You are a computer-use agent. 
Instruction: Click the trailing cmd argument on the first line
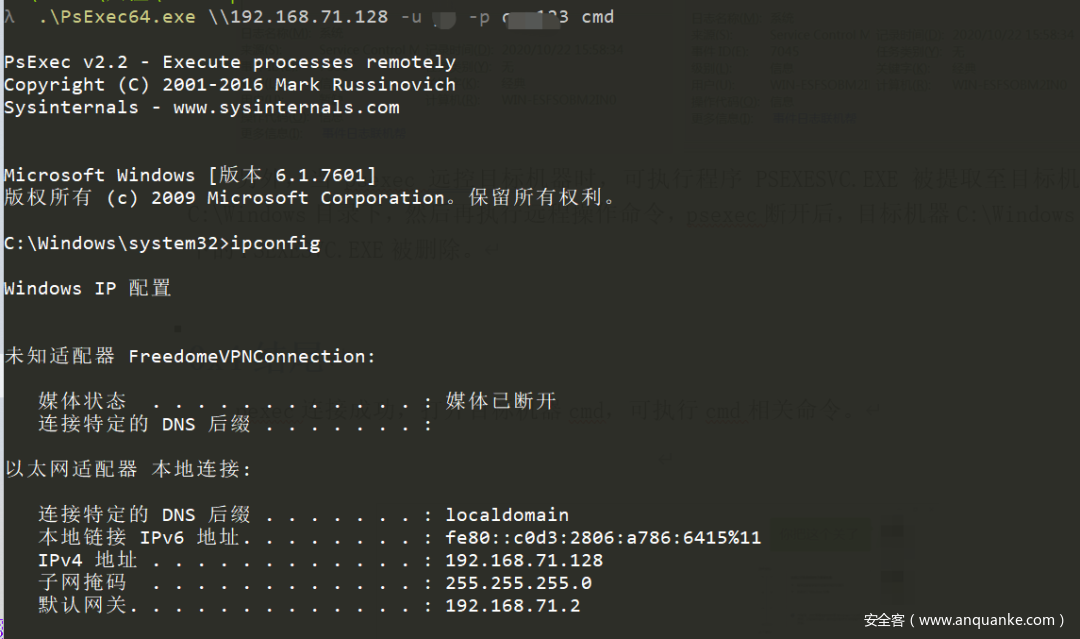(x=597, y=17)
